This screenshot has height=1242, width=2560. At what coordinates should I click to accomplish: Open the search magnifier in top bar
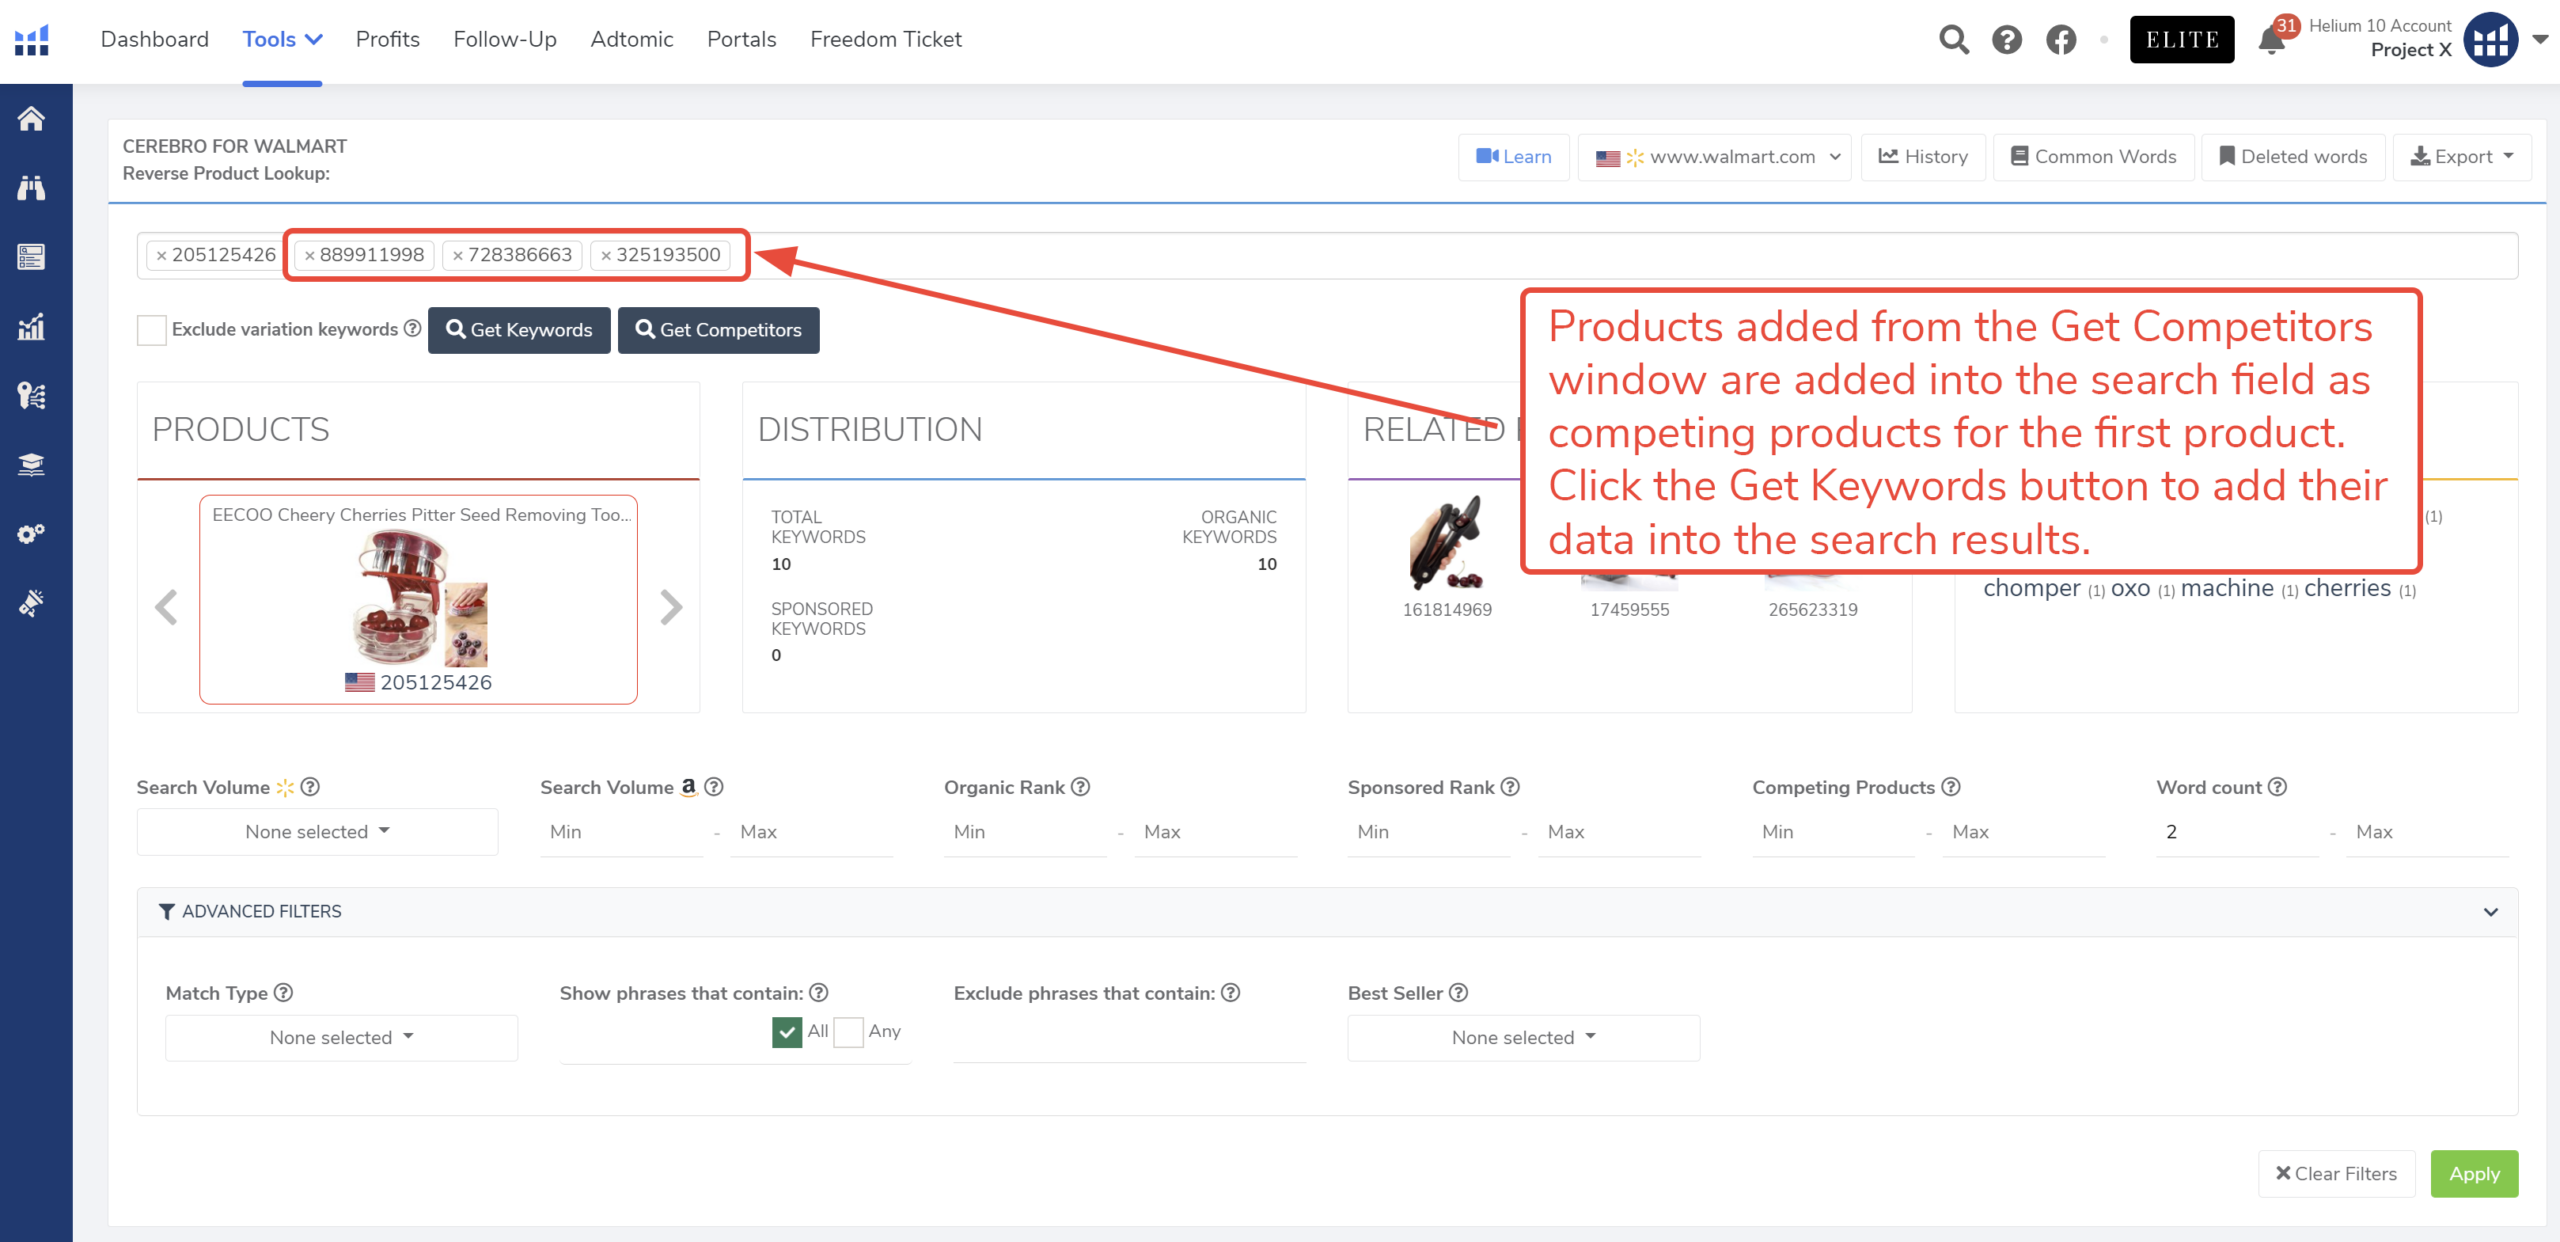(x=1953, y=40)
